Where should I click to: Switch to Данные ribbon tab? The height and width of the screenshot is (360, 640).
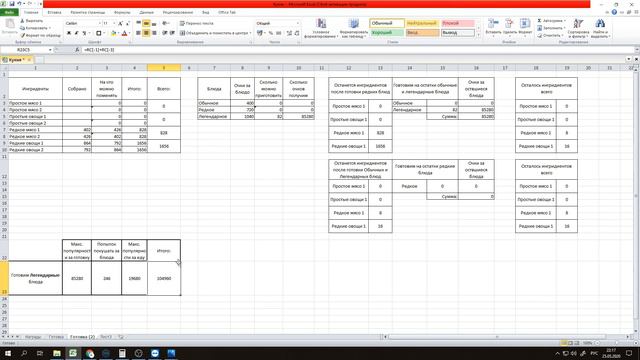[147, 13]
